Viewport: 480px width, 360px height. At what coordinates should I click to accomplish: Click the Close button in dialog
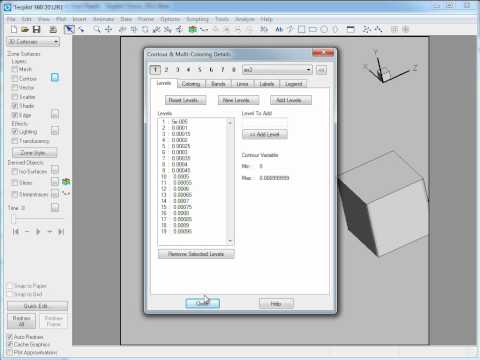[202, 303]
